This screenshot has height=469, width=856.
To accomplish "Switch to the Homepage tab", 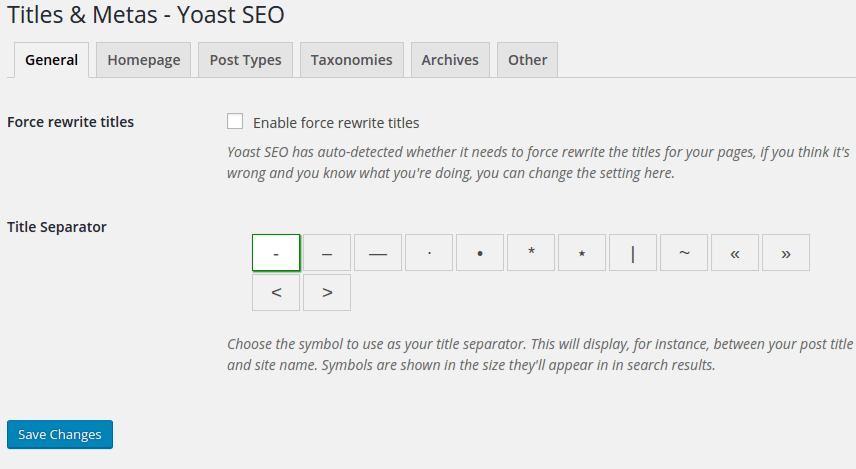I will (144, 60).
